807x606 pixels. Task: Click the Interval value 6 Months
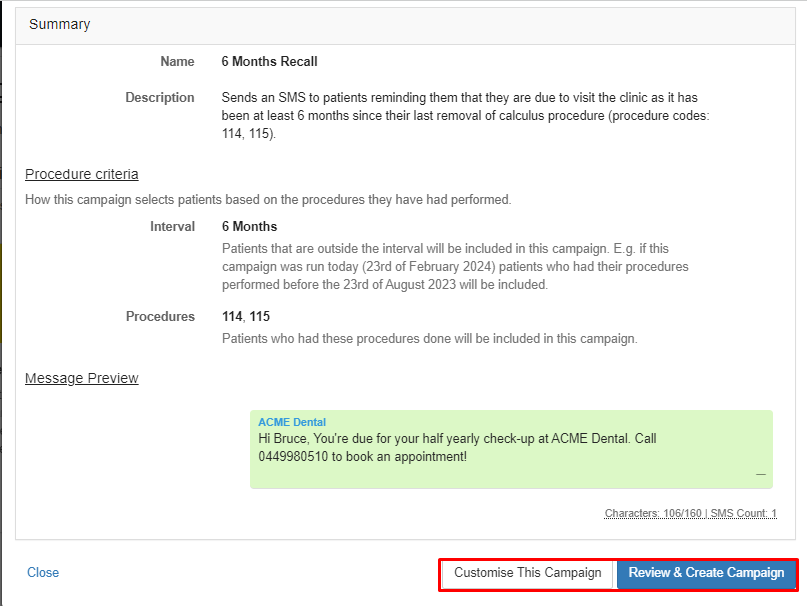[249, 226]
